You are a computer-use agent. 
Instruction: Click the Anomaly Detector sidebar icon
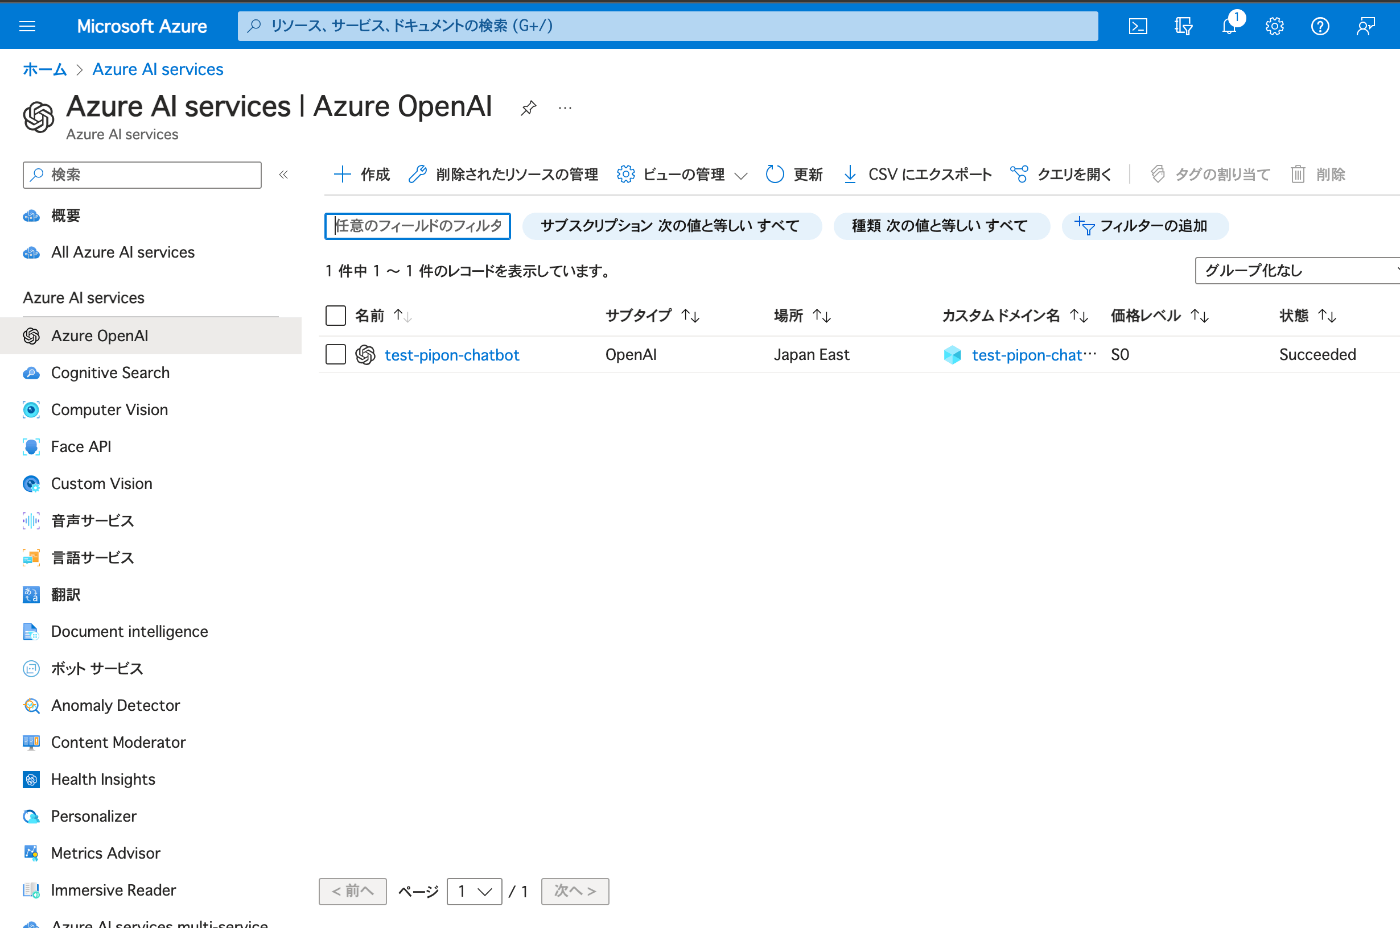(x=31, y=706)
